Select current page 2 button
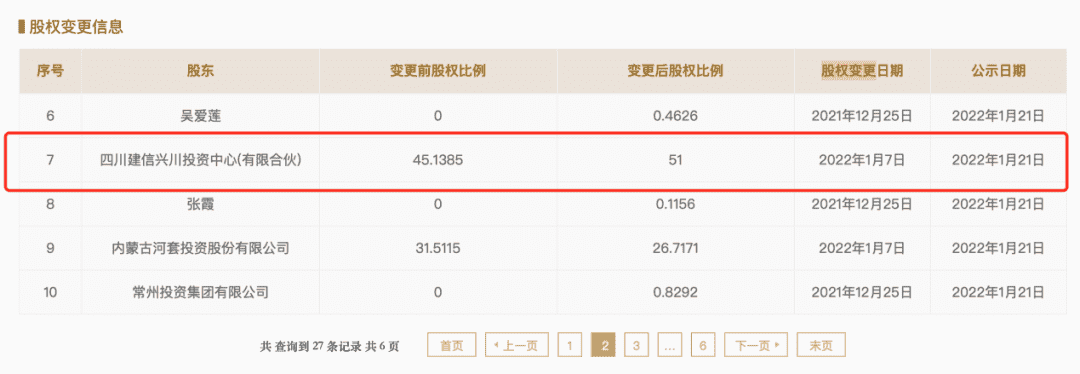Screen dimensions: 1080x374 tap(604, 345)
